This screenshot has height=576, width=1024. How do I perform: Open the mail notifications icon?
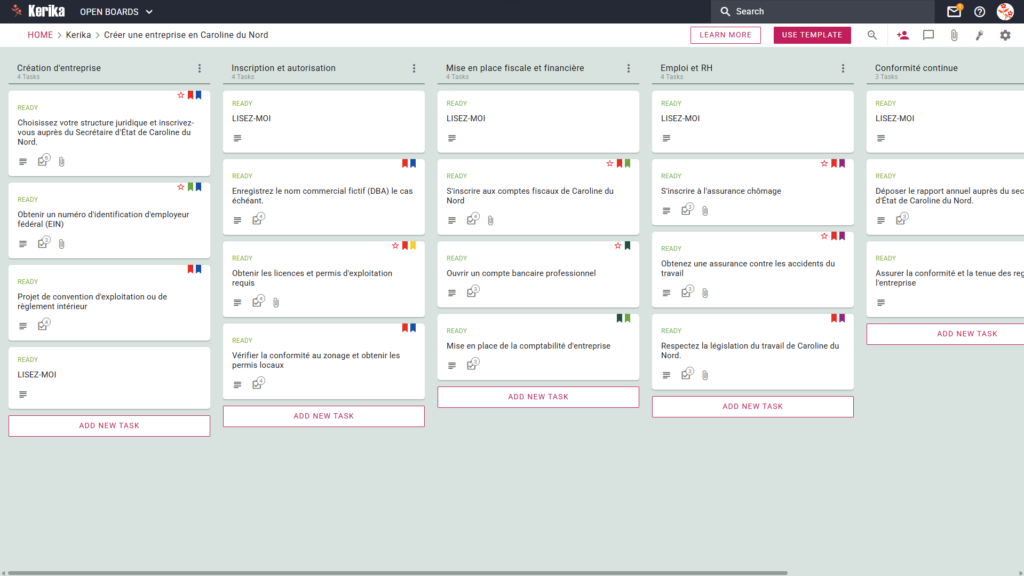(953, 11)
